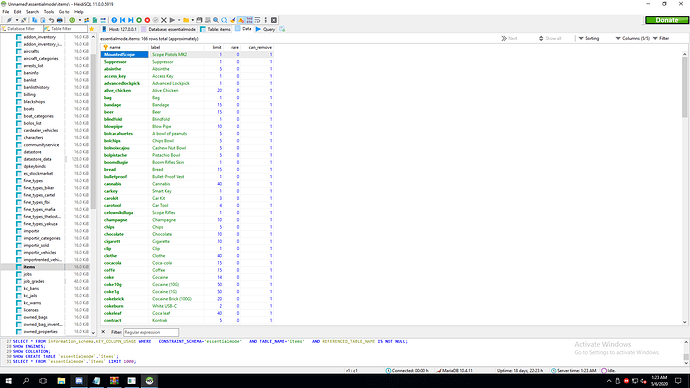
Task: Toggle the highlighted NULL display icon
Action: pyautogui.click(x=241, y=20)
